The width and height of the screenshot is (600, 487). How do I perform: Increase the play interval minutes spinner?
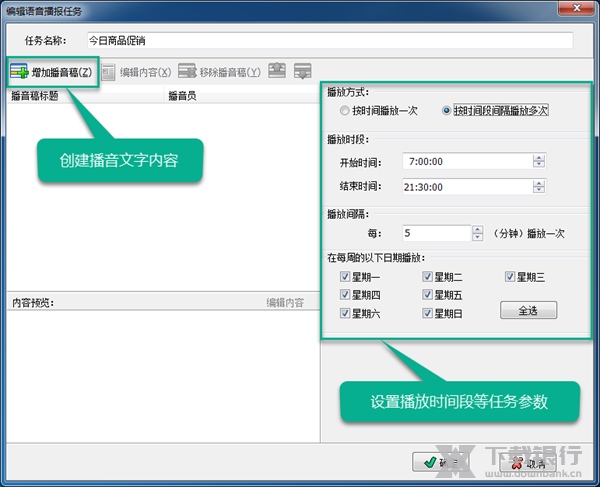477,229
